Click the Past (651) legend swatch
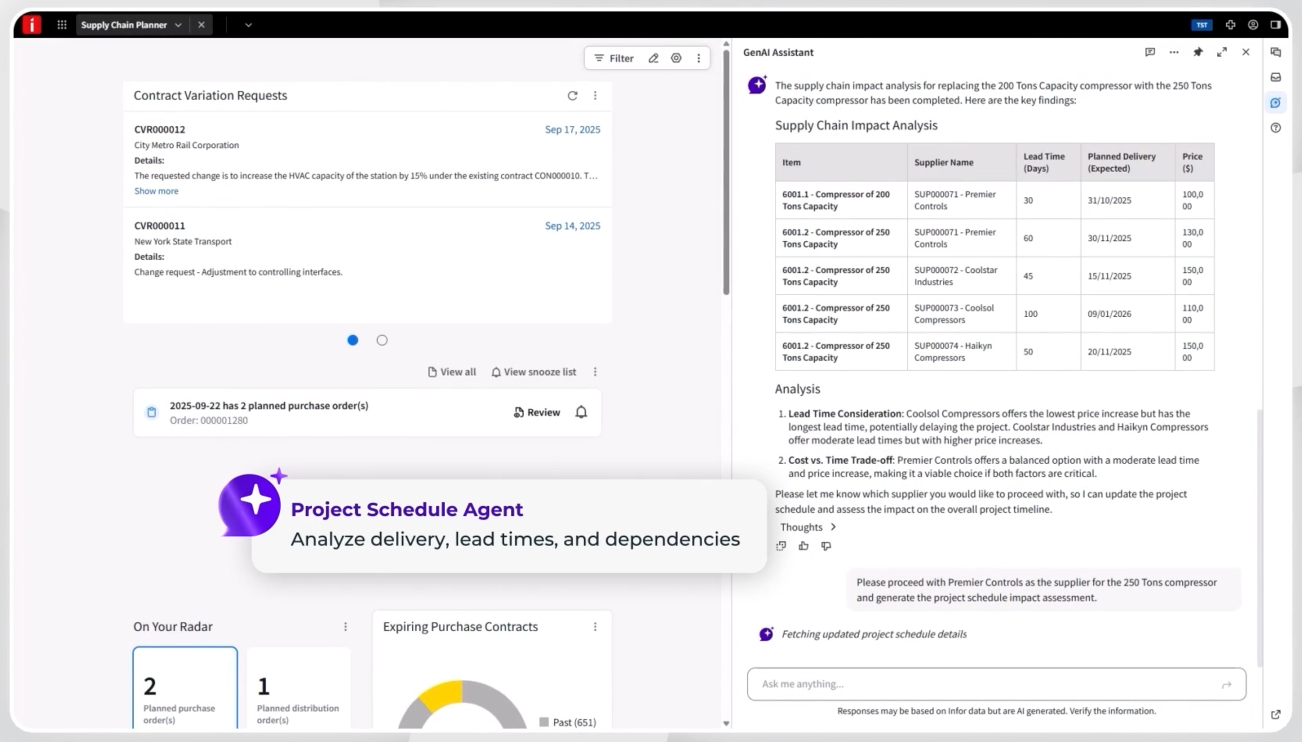 coord(544,722)
